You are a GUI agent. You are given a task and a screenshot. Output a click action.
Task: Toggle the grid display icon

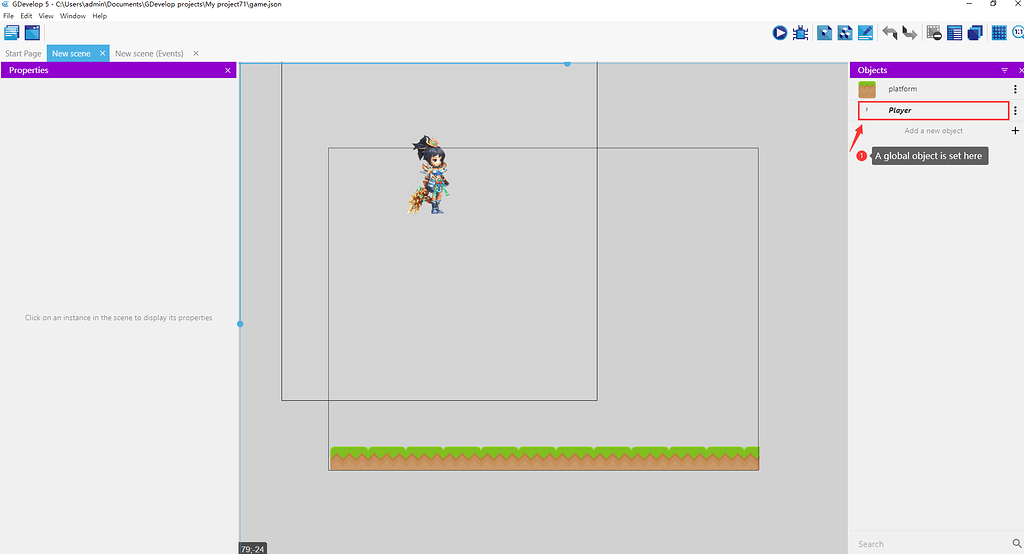(x=999, y=33)
